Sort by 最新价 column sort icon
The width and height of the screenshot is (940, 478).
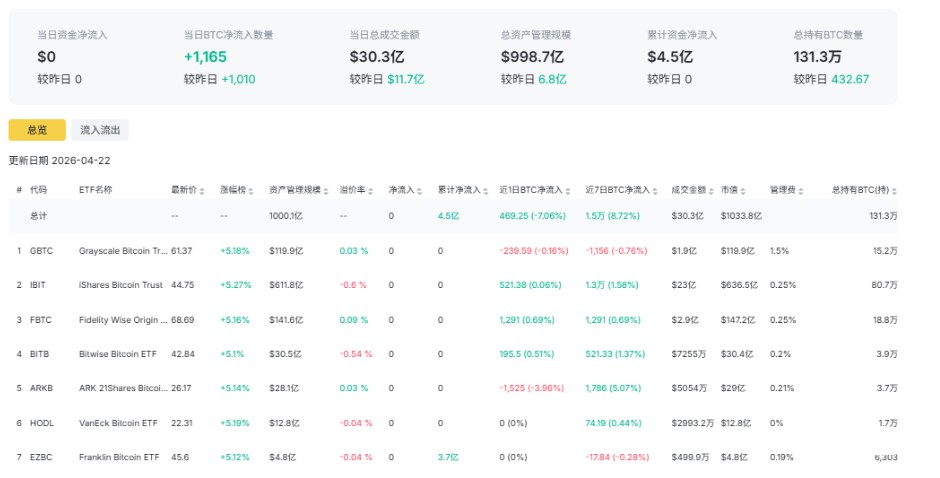point(203,190)
